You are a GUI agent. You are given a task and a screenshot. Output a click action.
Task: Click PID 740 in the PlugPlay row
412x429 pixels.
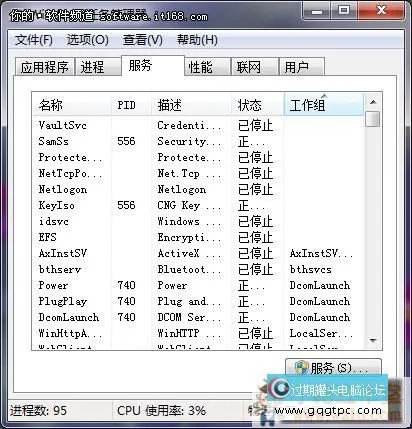126,301
